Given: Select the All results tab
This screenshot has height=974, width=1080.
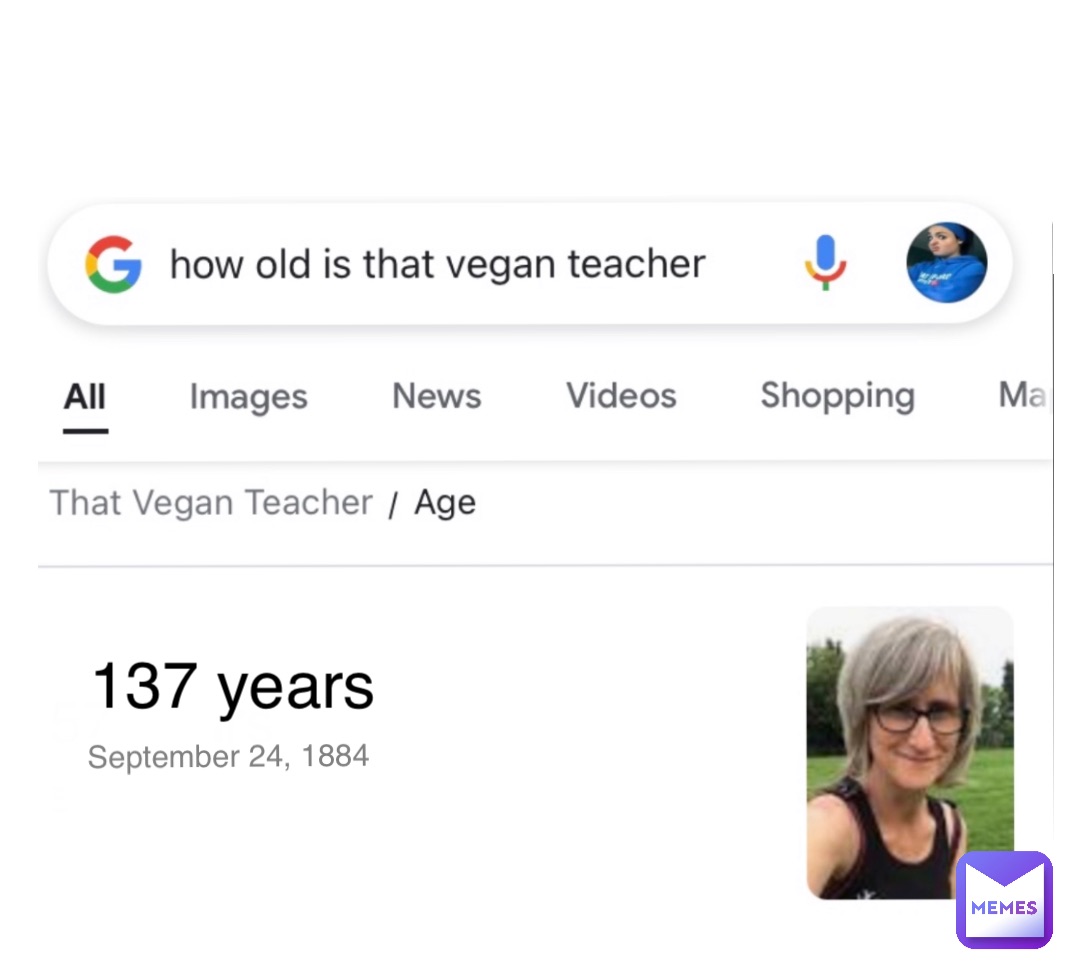Looking at the screenshot, I should [85, 397].
